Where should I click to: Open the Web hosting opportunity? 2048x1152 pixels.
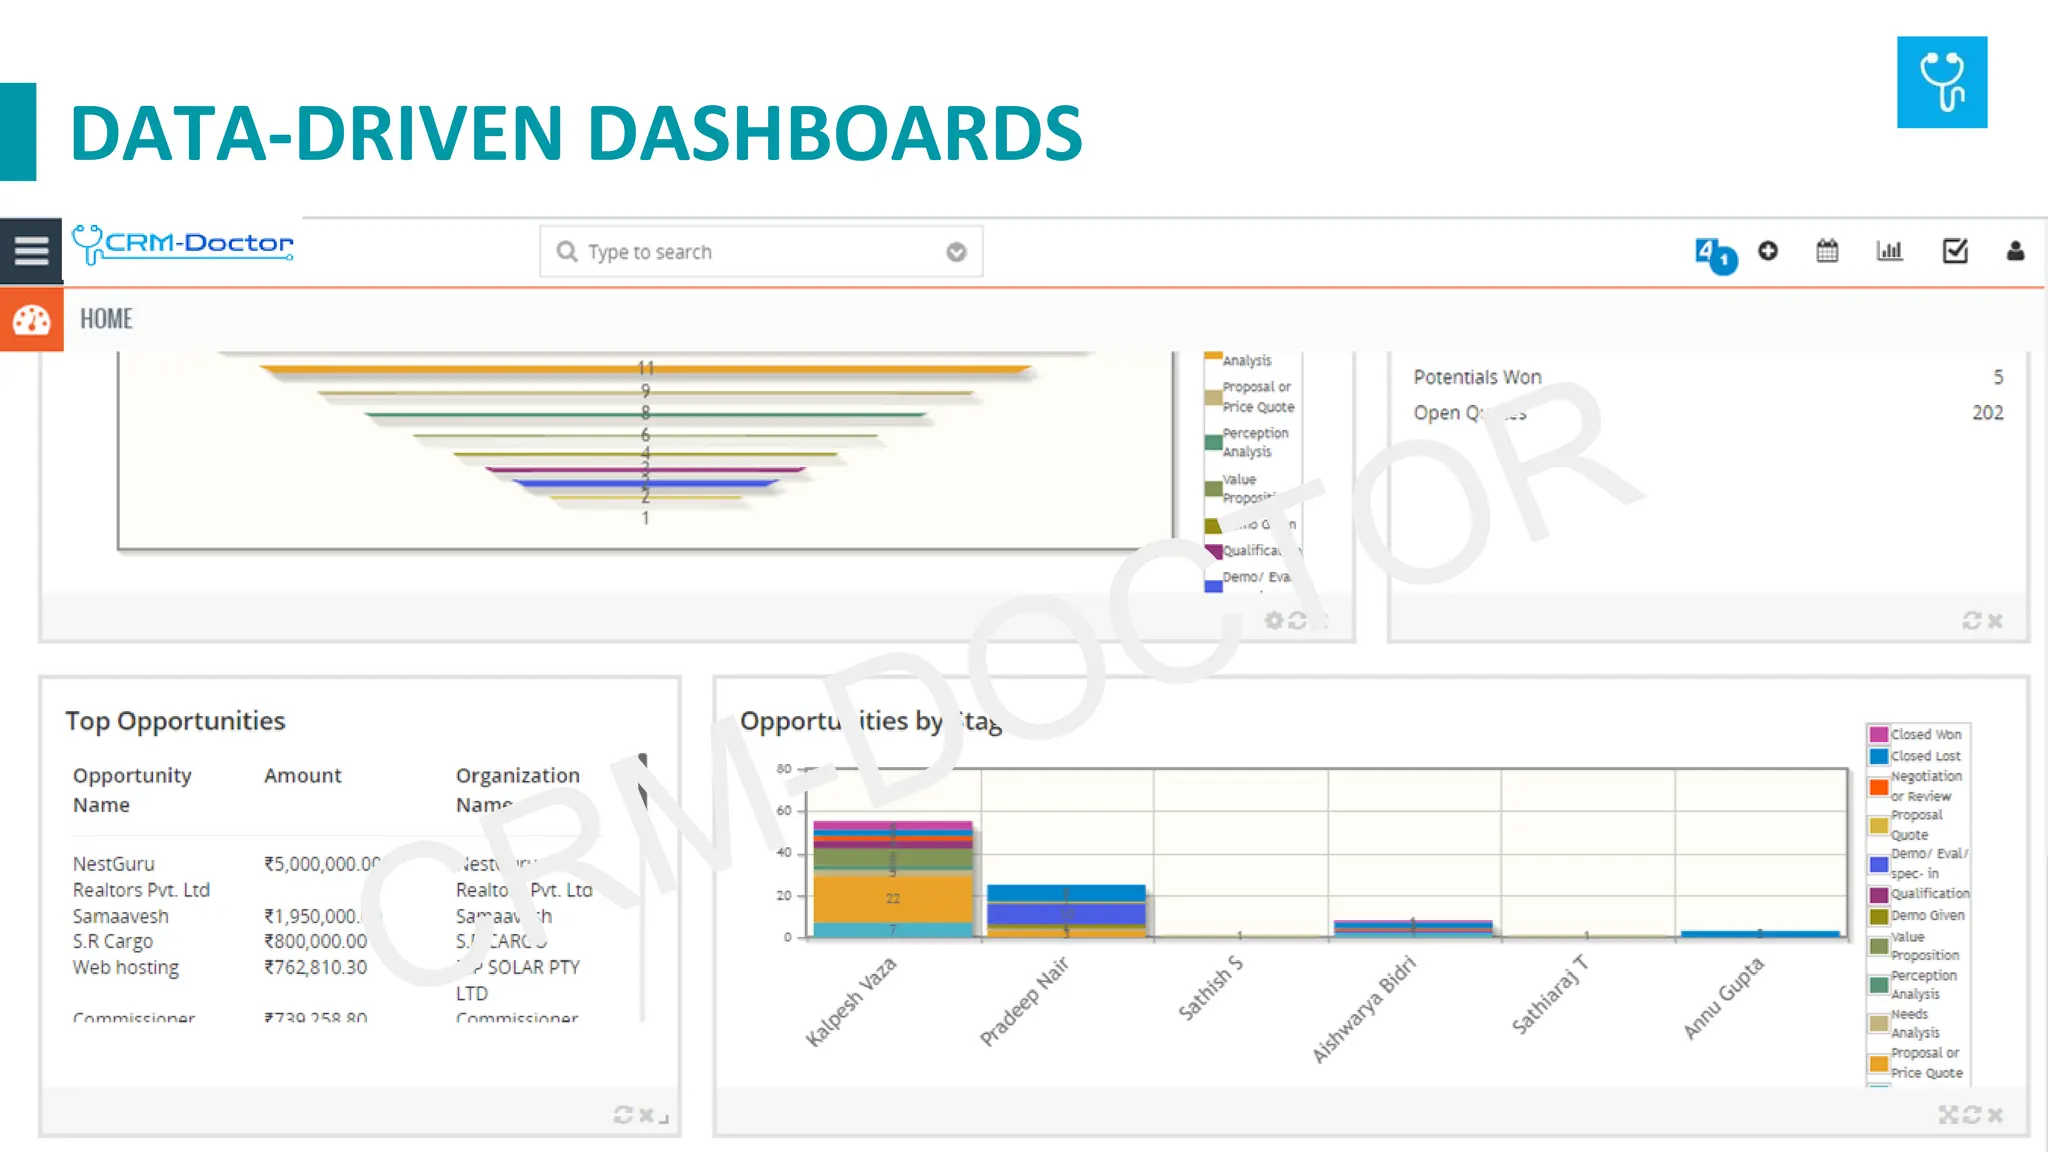click(125, 967)
